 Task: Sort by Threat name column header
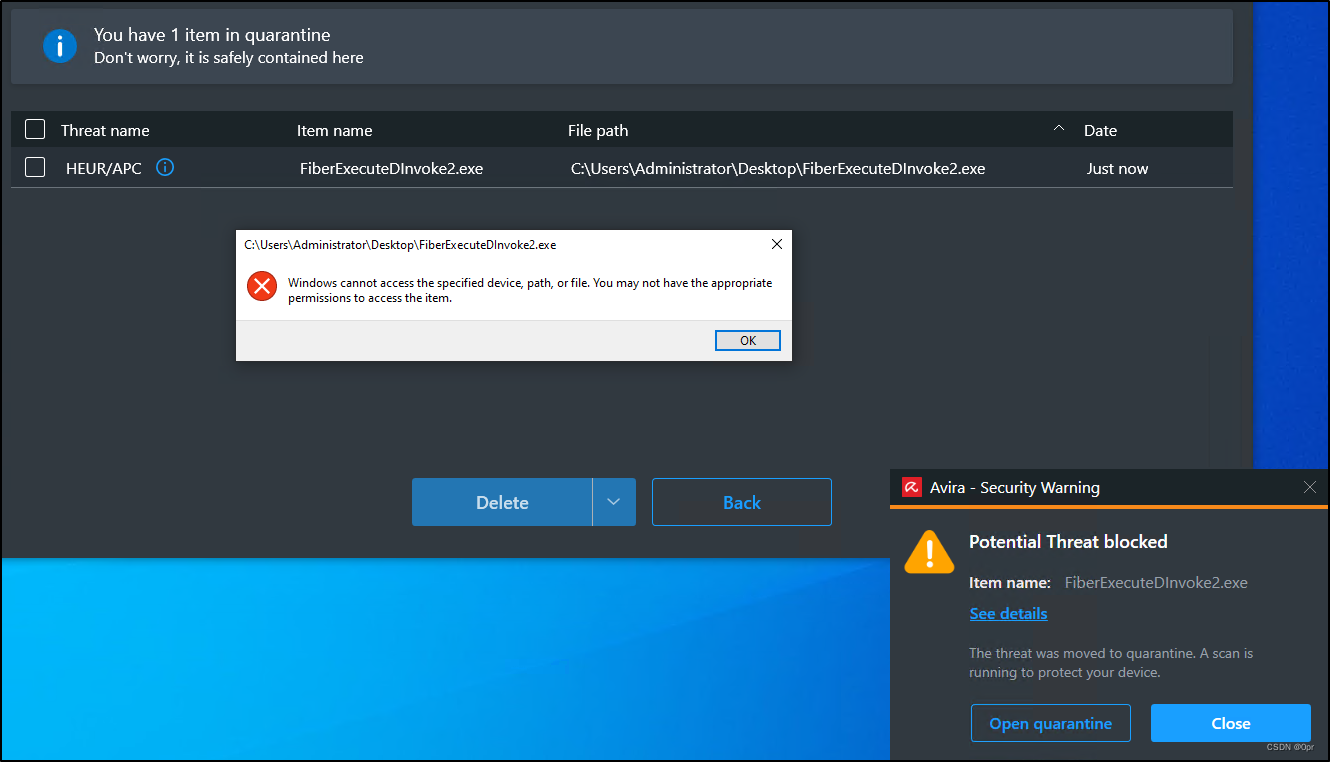pos(105,130)
